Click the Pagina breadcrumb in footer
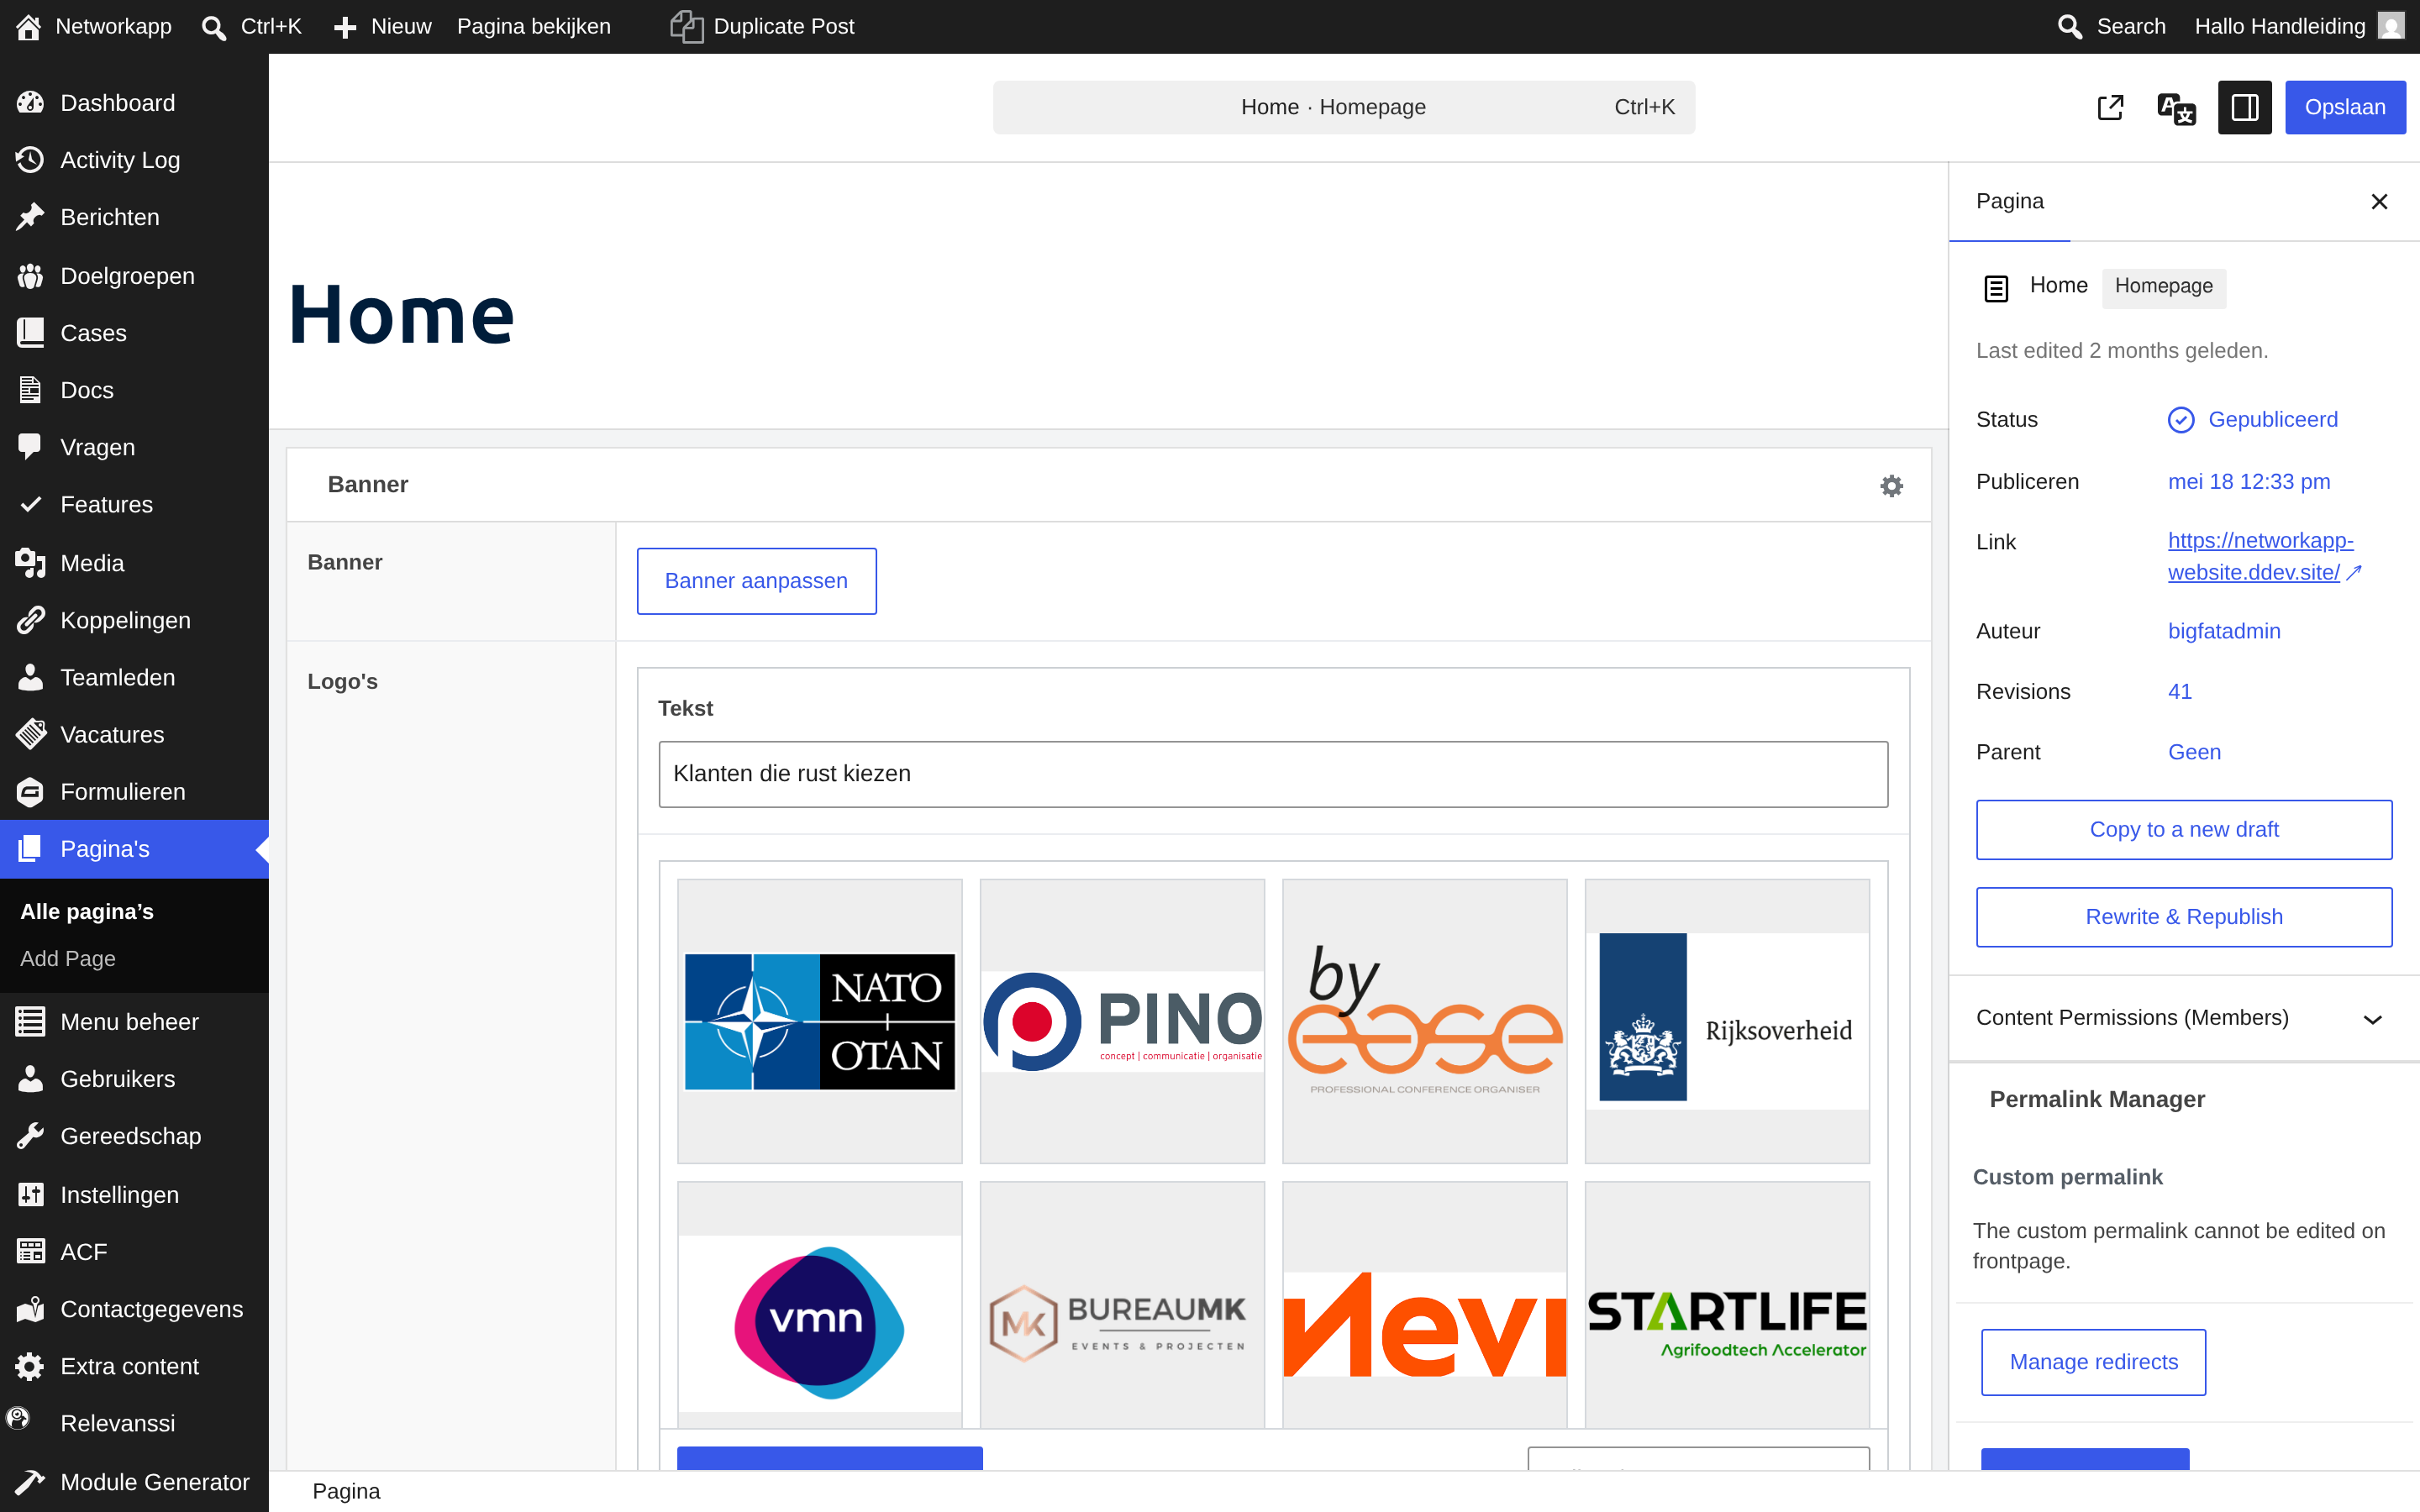The image size is (2420, 1512). (346, 1491)
